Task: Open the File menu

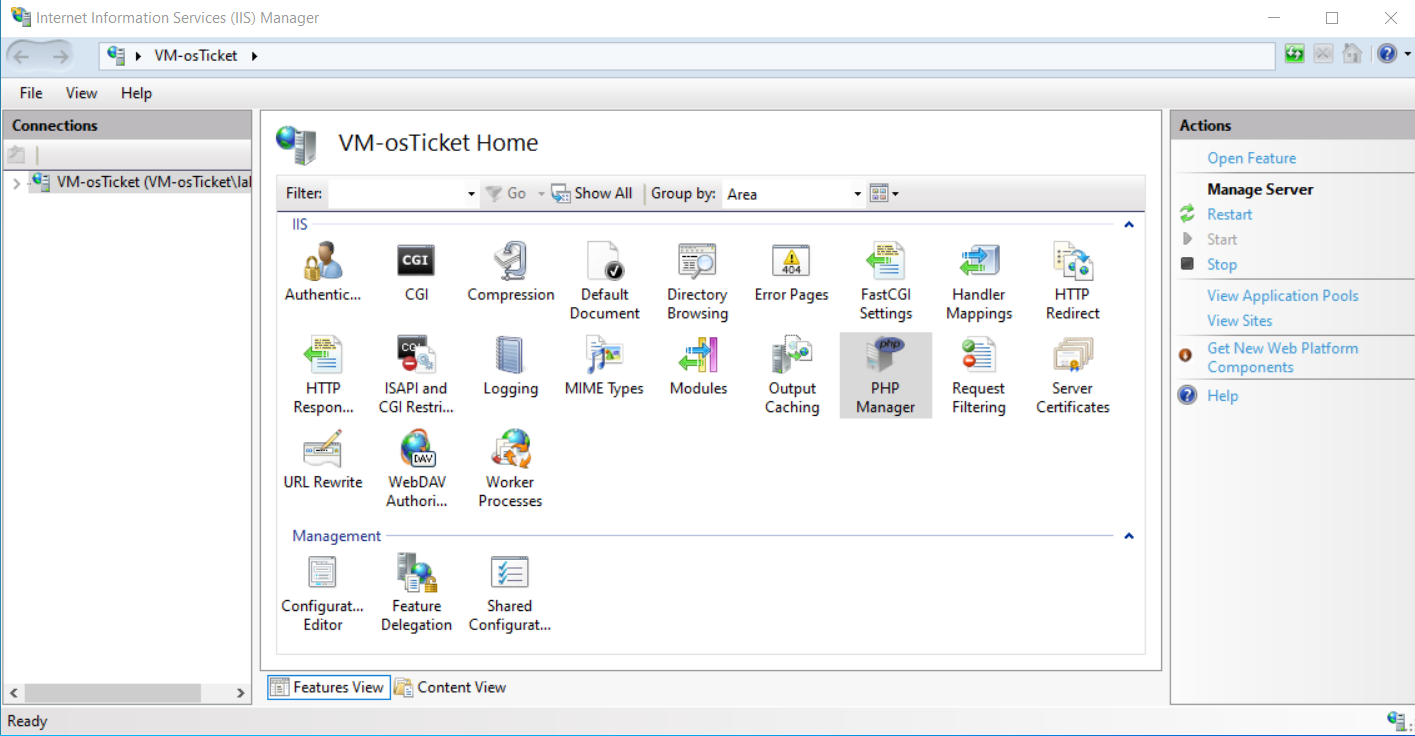Action: tap(31, 93)
